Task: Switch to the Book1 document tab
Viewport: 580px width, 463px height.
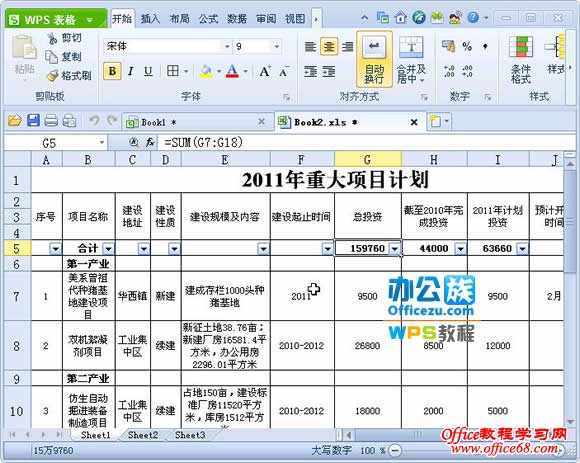Action: 198,122
